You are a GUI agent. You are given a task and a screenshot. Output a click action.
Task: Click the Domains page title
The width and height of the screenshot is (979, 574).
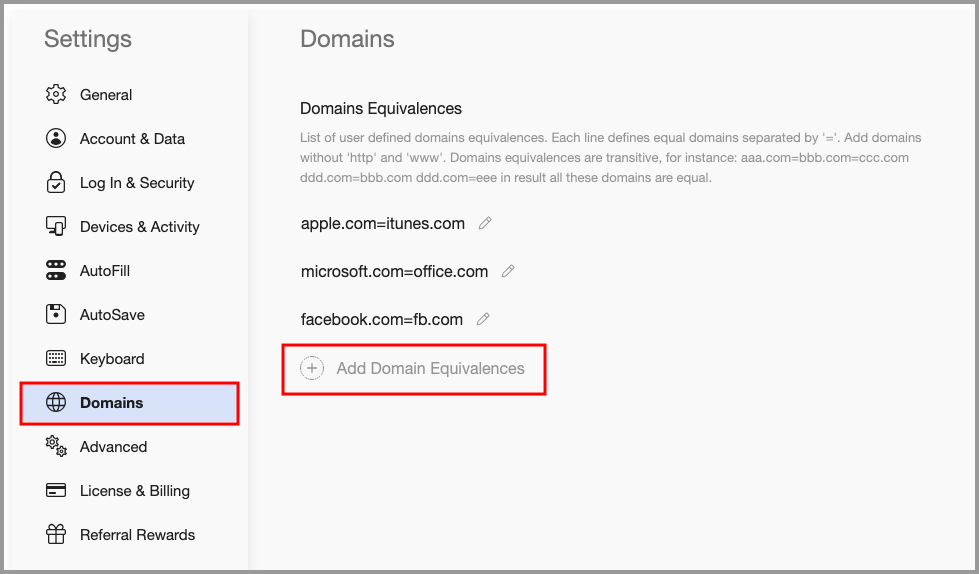coord(347,39)
